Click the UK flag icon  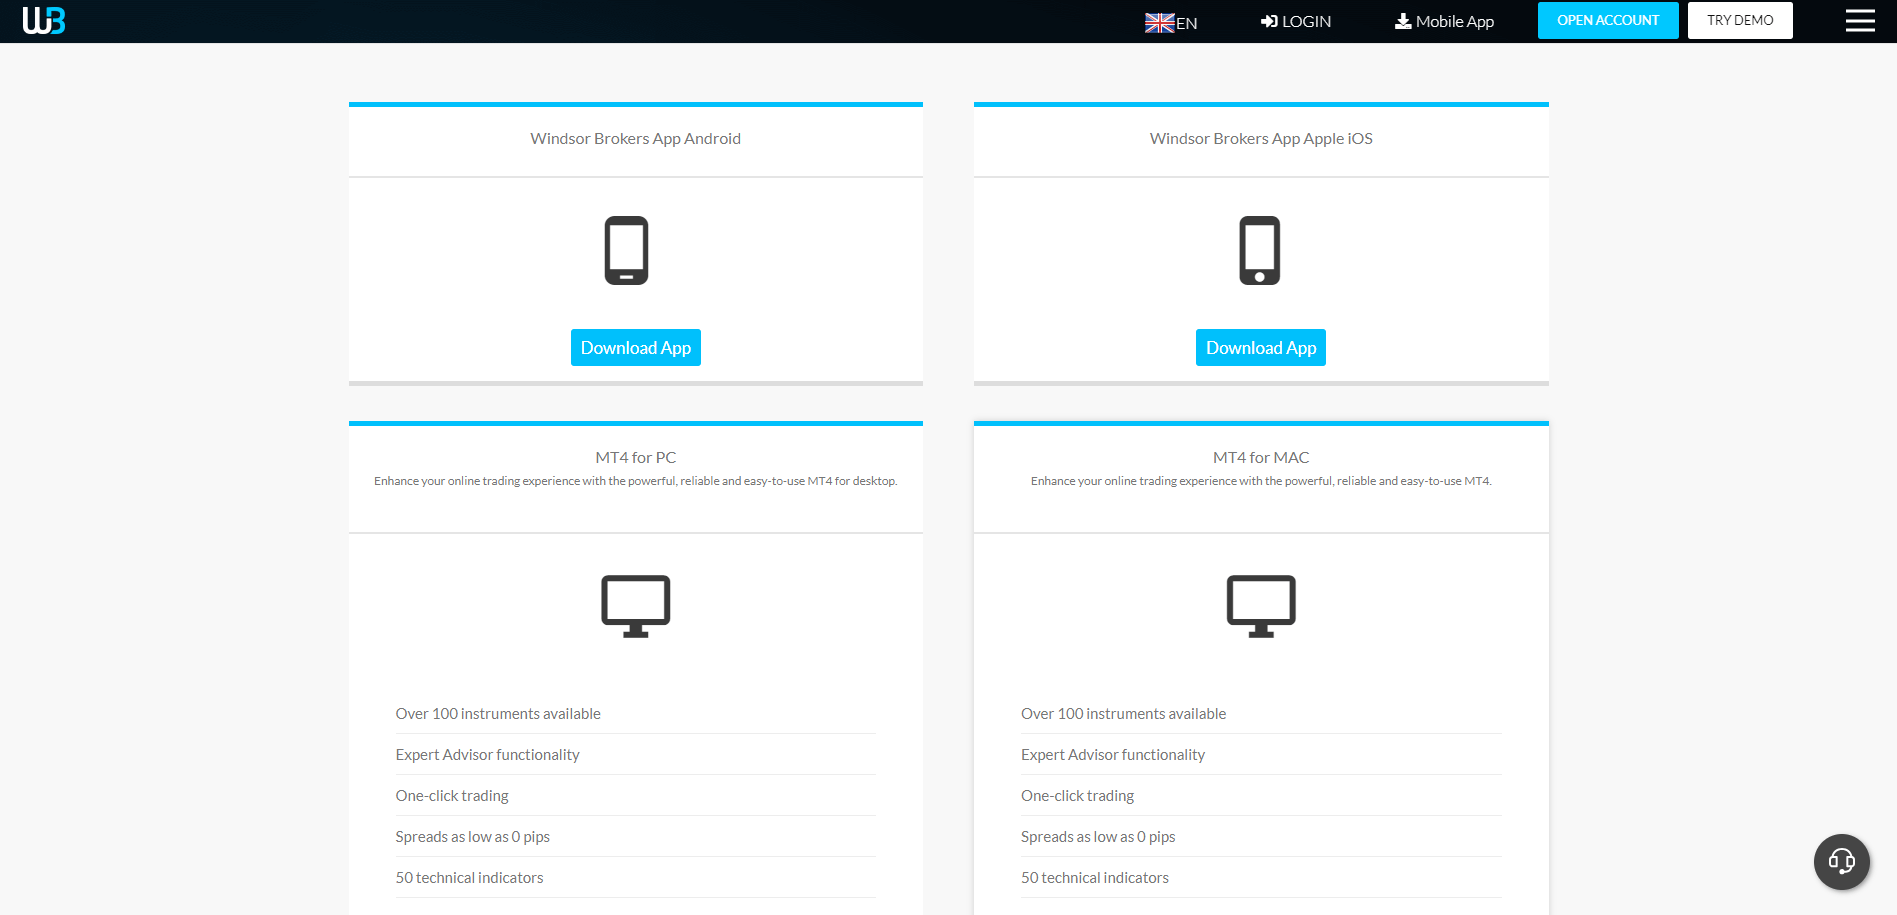(x=1160, y=23)
